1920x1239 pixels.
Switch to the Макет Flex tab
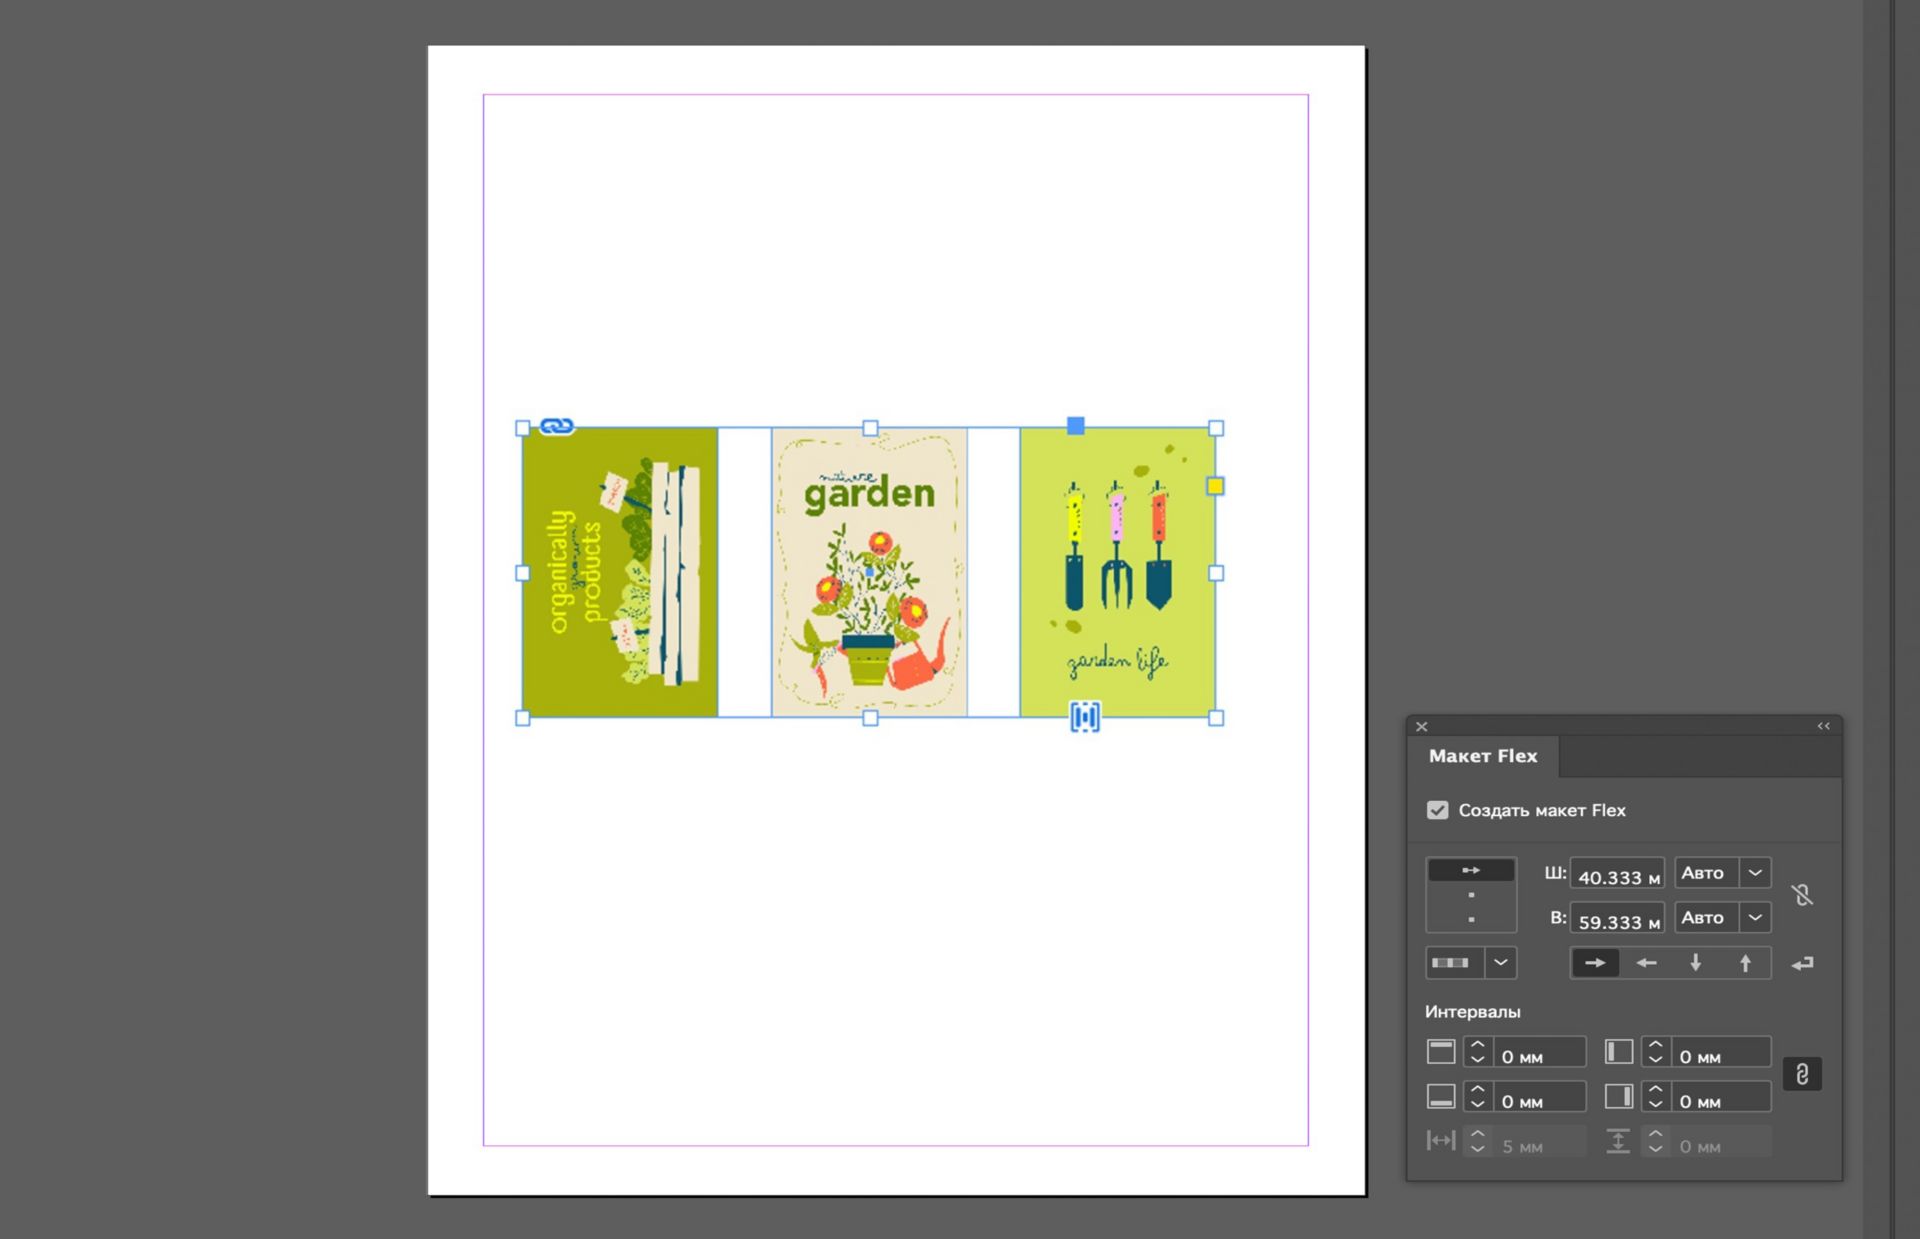[x=1482, y=756]
